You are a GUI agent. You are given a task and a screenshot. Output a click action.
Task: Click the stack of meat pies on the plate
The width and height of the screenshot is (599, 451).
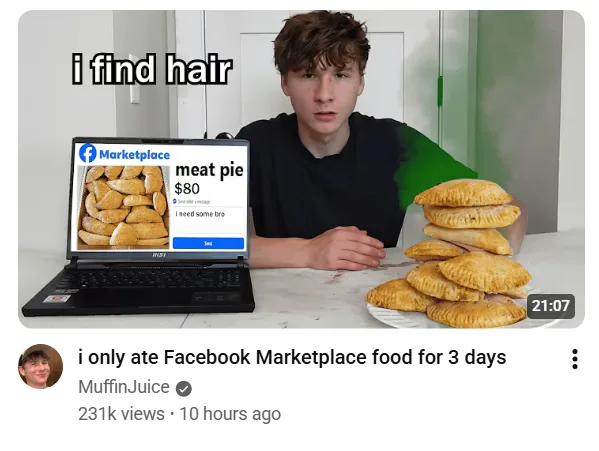pyautogui.click(x=452, y=254)
